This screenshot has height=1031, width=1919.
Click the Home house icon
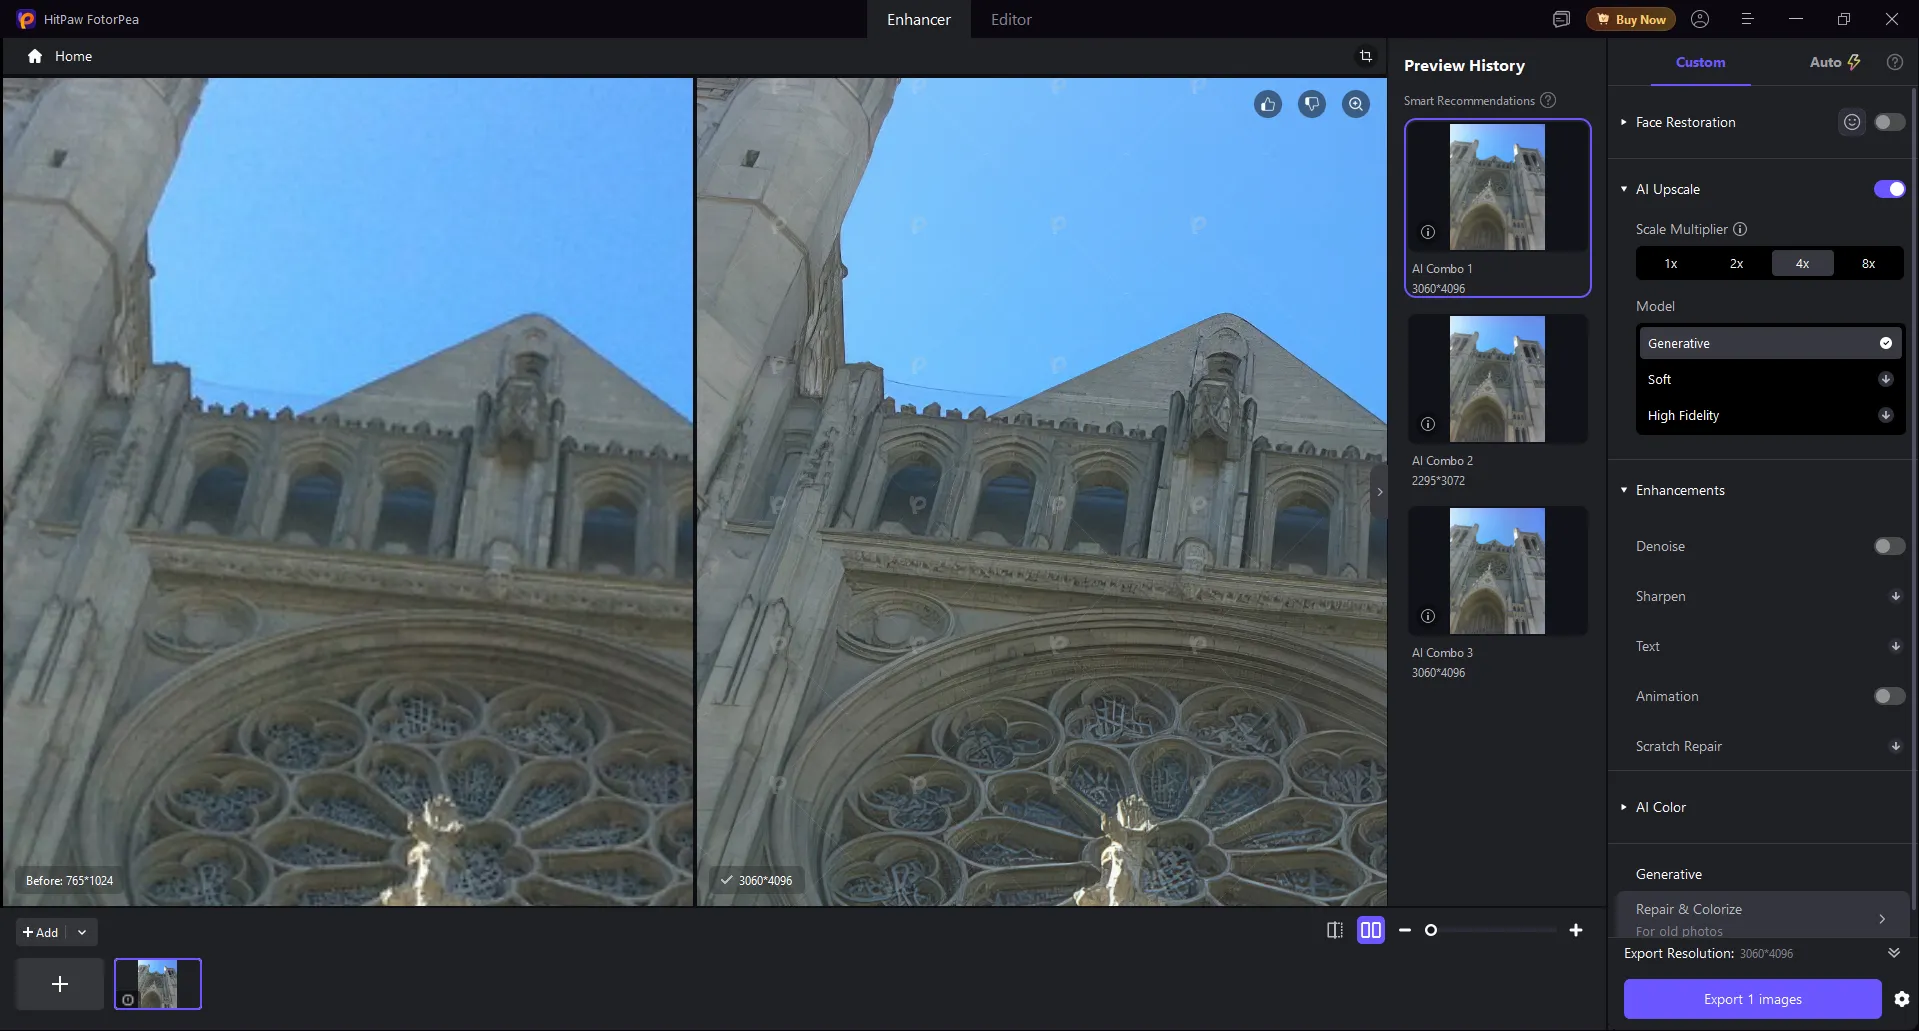click(35, 56)
